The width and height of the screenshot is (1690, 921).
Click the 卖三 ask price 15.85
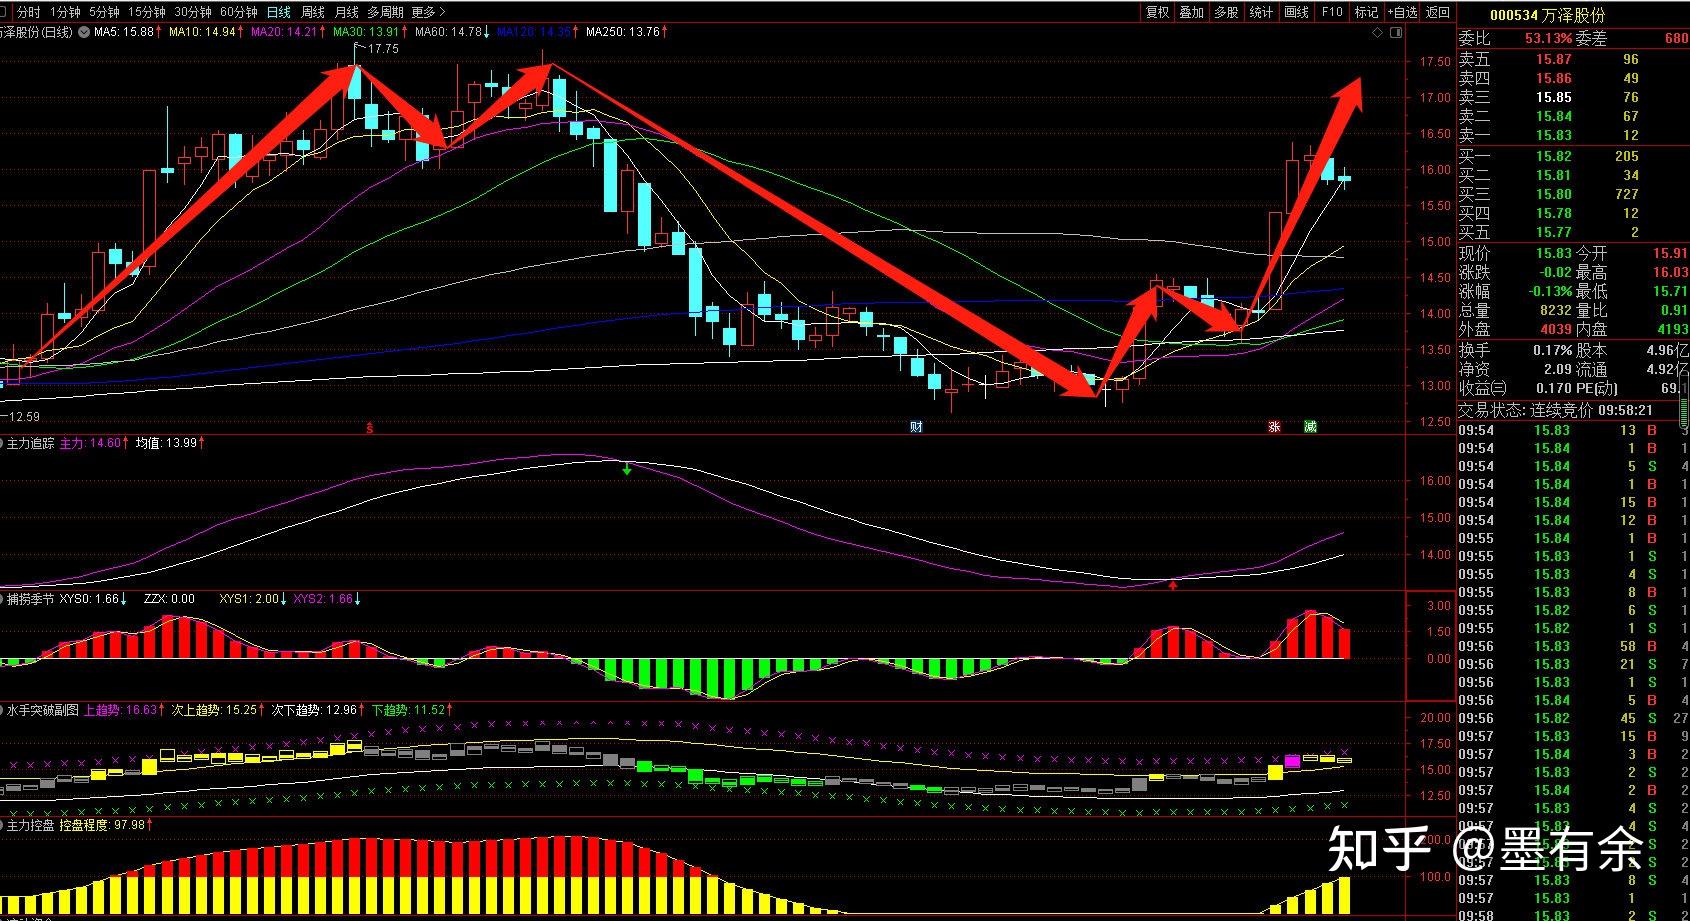(1554, 97)
